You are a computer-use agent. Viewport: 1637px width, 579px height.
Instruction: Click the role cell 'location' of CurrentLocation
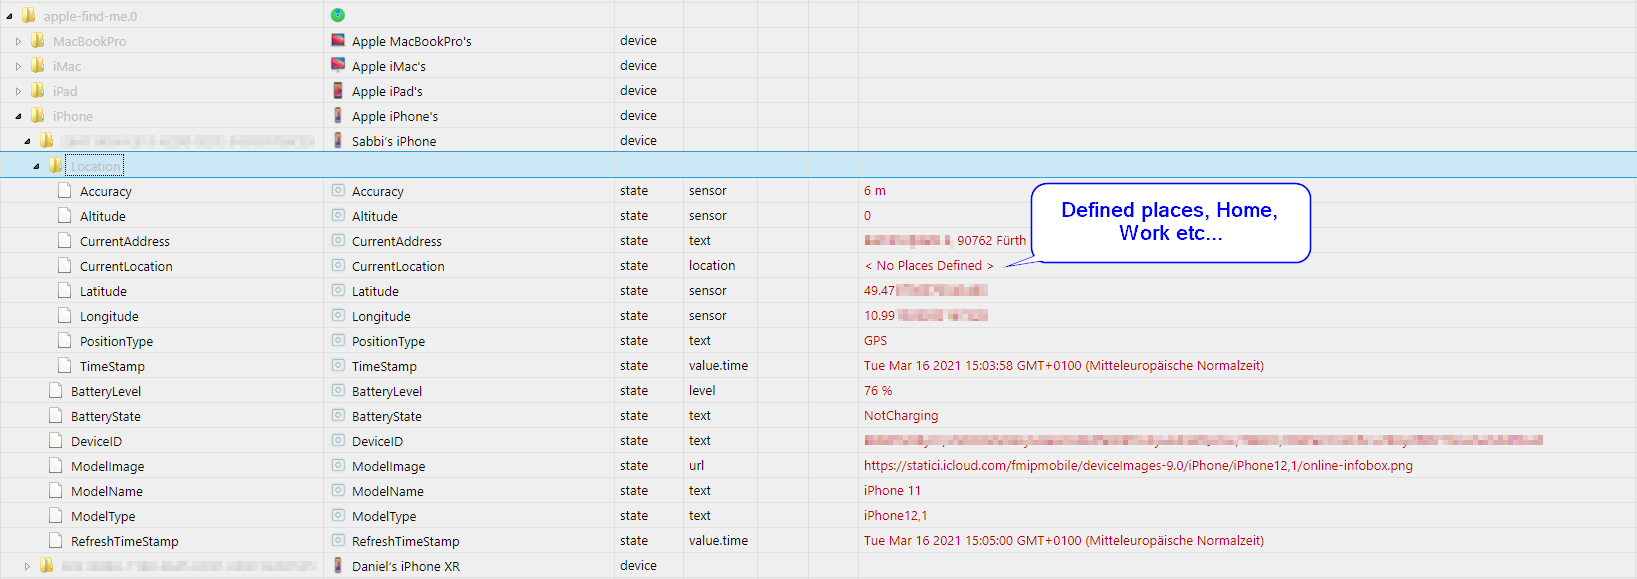click(712, 265)
